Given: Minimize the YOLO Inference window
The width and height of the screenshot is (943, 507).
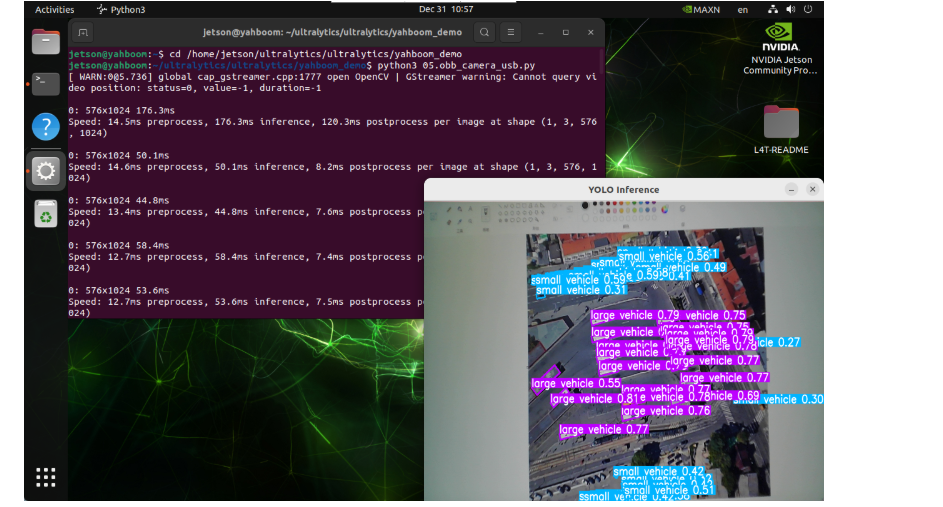Looking at the screenshot, I should tap(791, 189).
